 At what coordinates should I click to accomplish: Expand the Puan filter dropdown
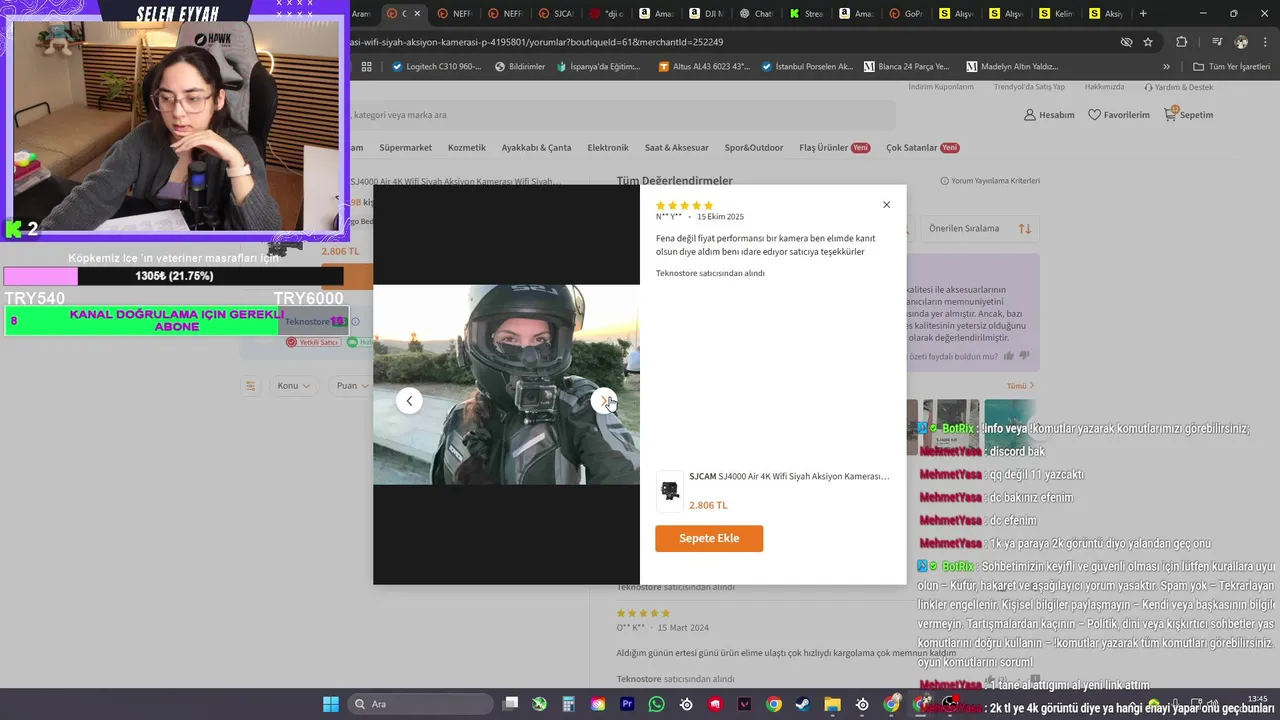pos(354,386)
